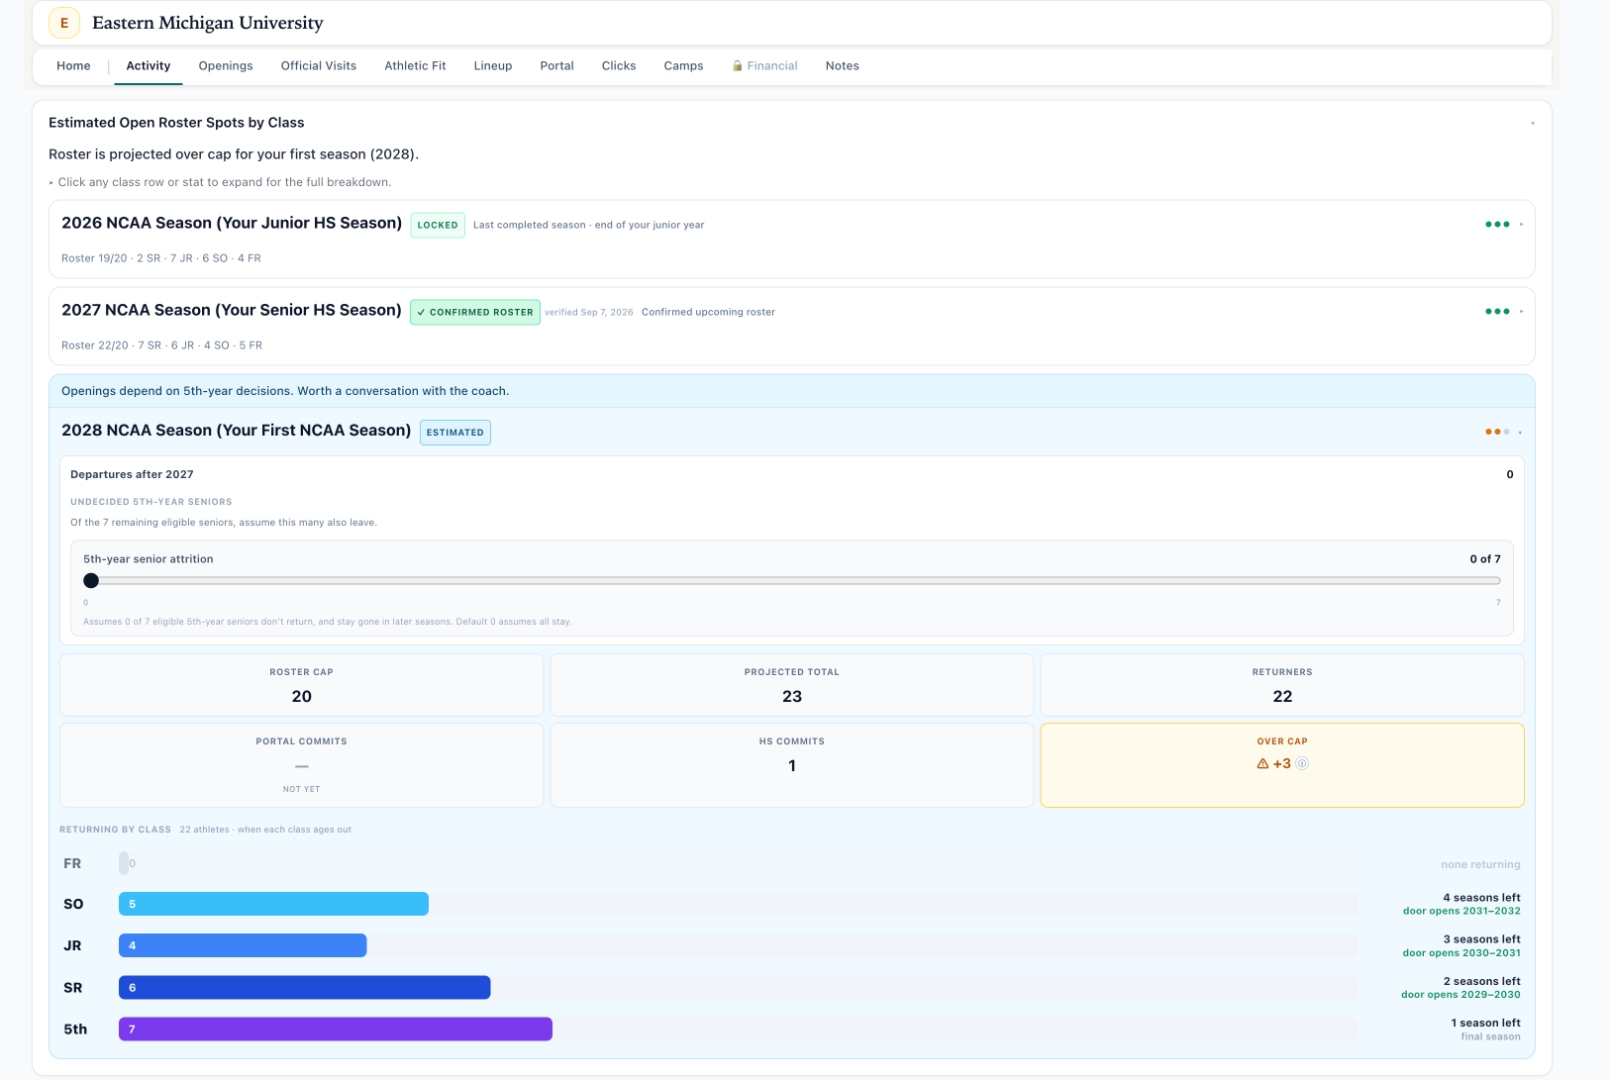Click 'Roster 19/20 · 2 SR · 7 JR' summary

point(161,258)
